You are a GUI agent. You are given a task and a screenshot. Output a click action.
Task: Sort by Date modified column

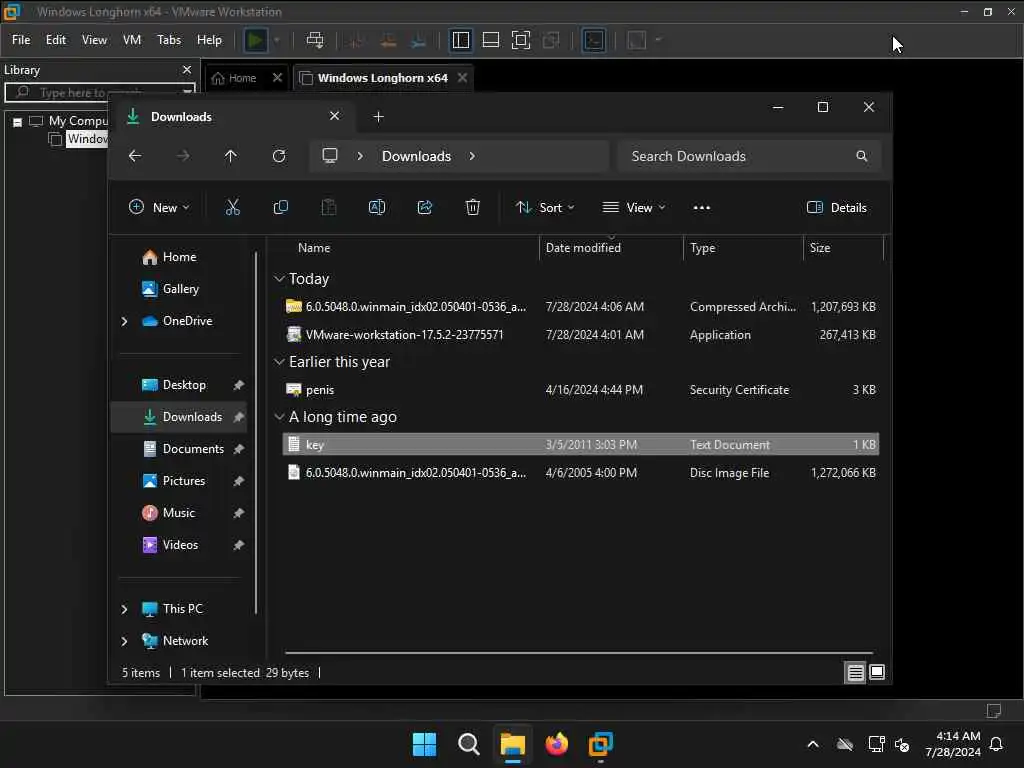click(x=583, y=248)
